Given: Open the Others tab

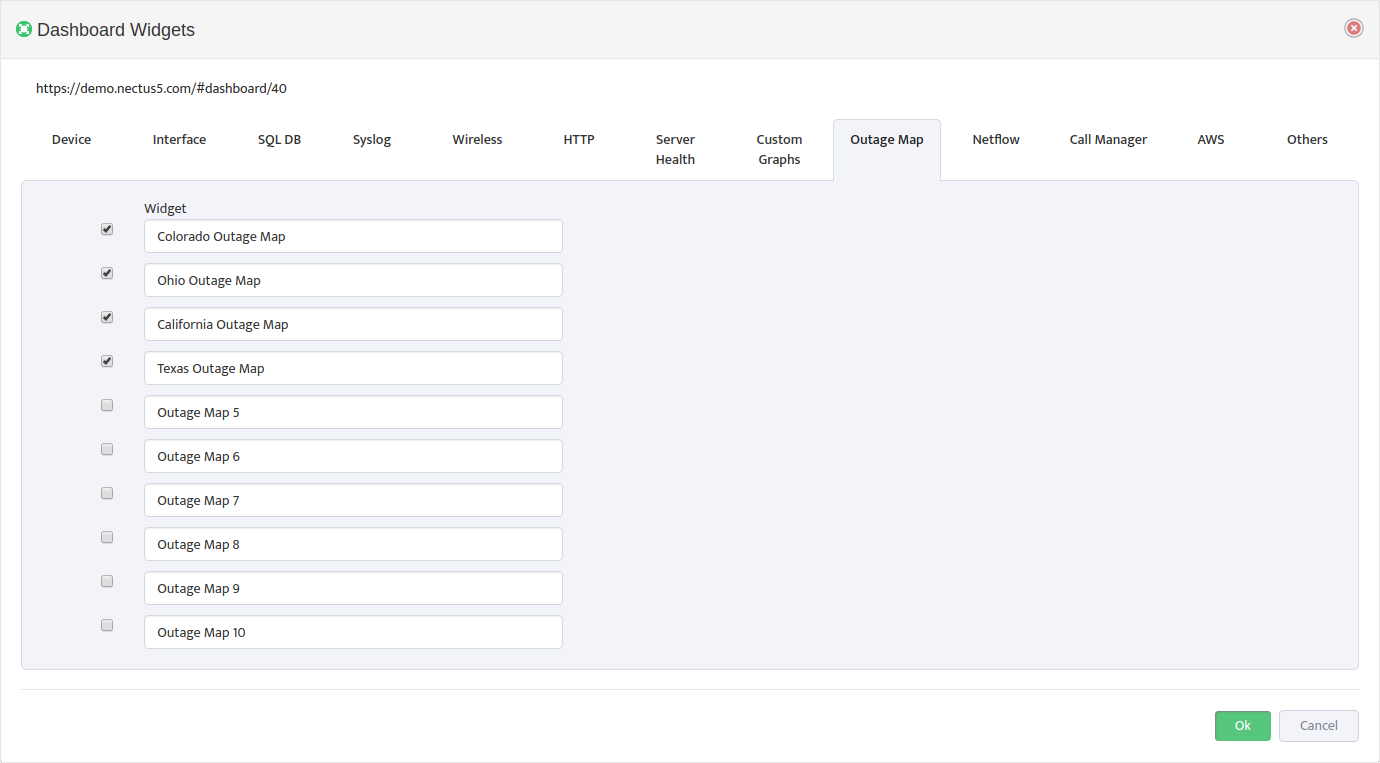Looking at the screenshot, I should click(1307, 140).
